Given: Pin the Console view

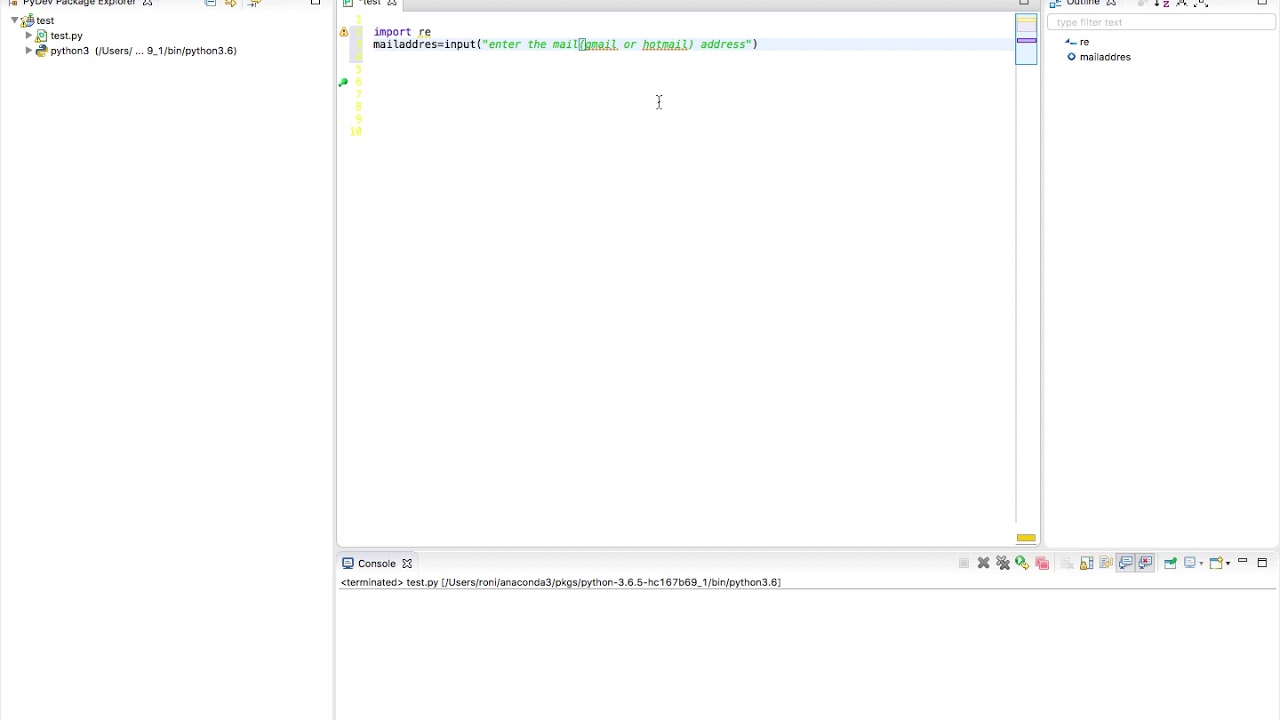Looking at the screenshot, I should [x=1170, y=563].
